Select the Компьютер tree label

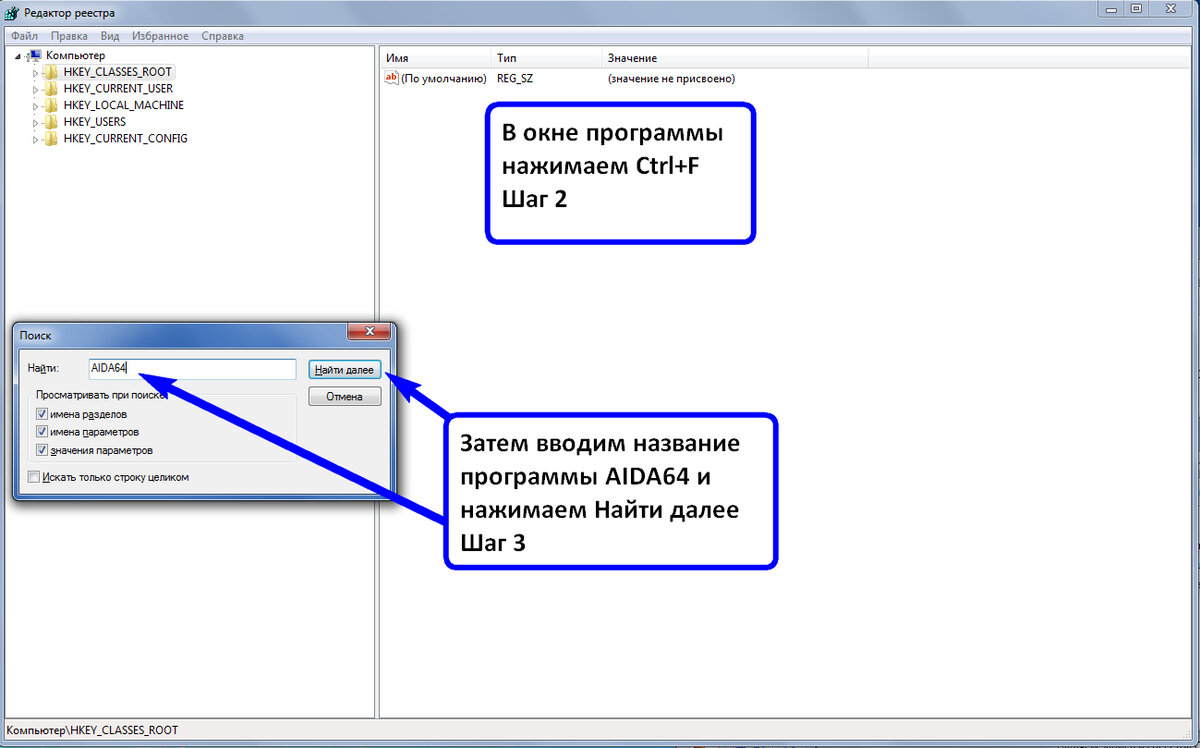[75, 56]
